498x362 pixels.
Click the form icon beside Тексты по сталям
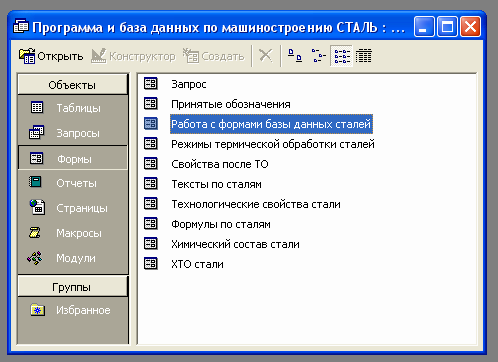click(150, 183)
